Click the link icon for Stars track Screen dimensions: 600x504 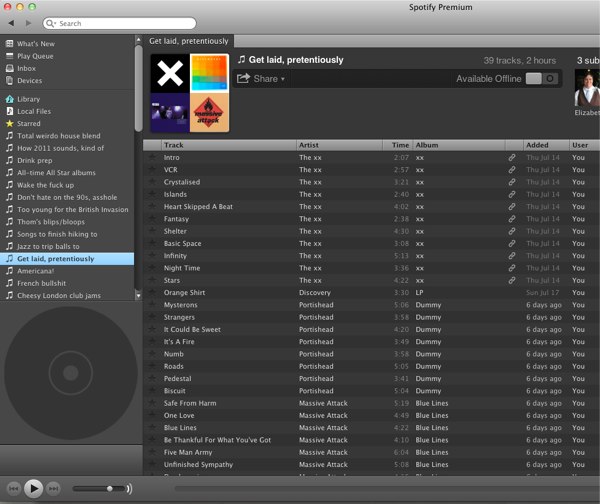click(512, 280)
